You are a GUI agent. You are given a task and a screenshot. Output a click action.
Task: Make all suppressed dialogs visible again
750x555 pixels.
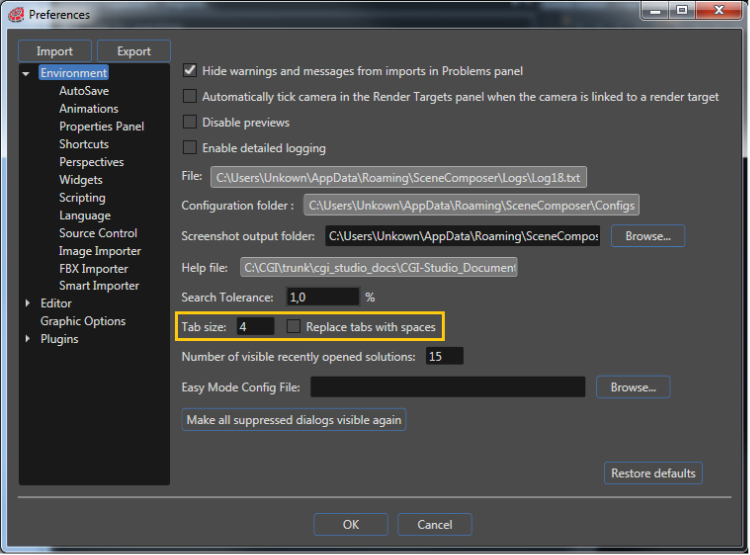coord(294,420)
